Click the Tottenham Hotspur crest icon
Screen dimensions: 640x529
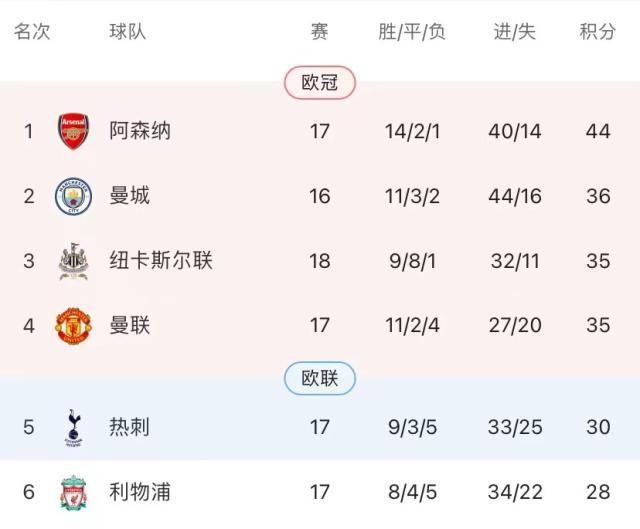[73, 427]
